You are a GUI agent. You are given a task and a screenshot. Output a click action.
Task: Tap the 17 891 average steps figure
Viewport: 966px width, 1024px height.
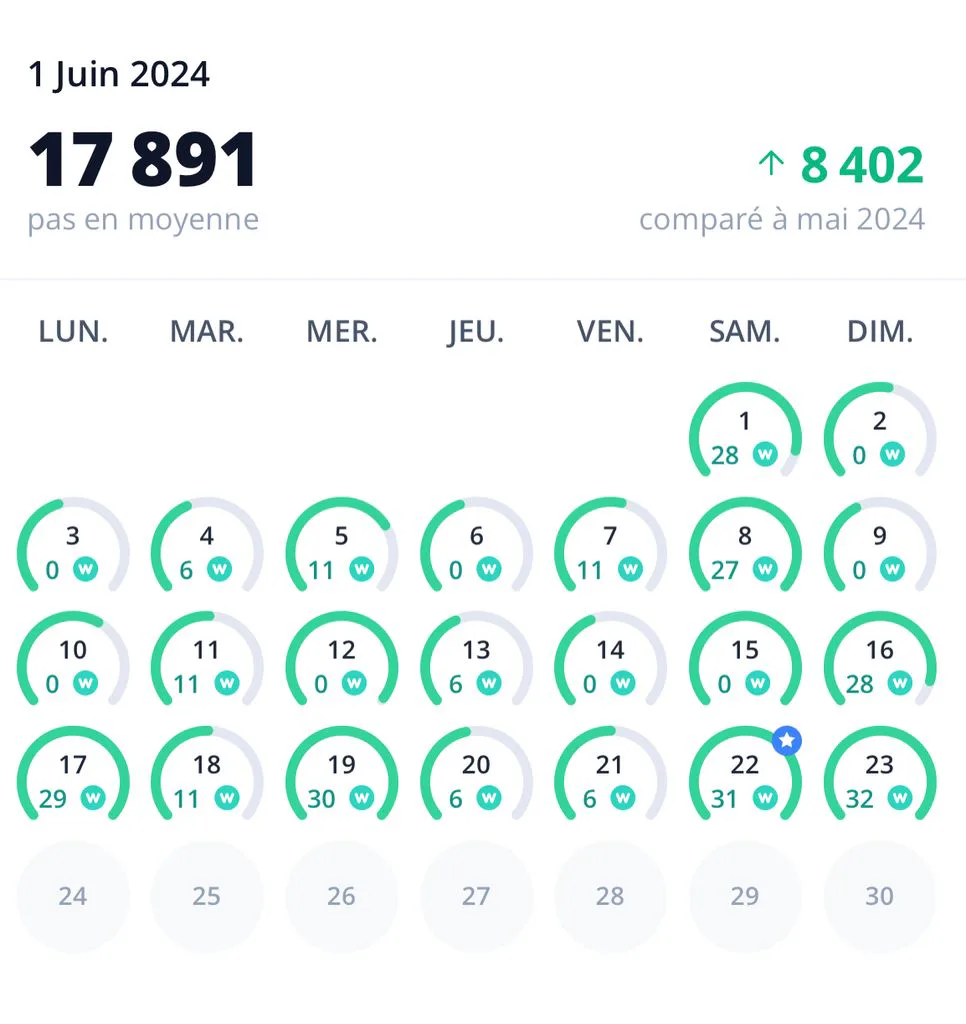(143, 159)
